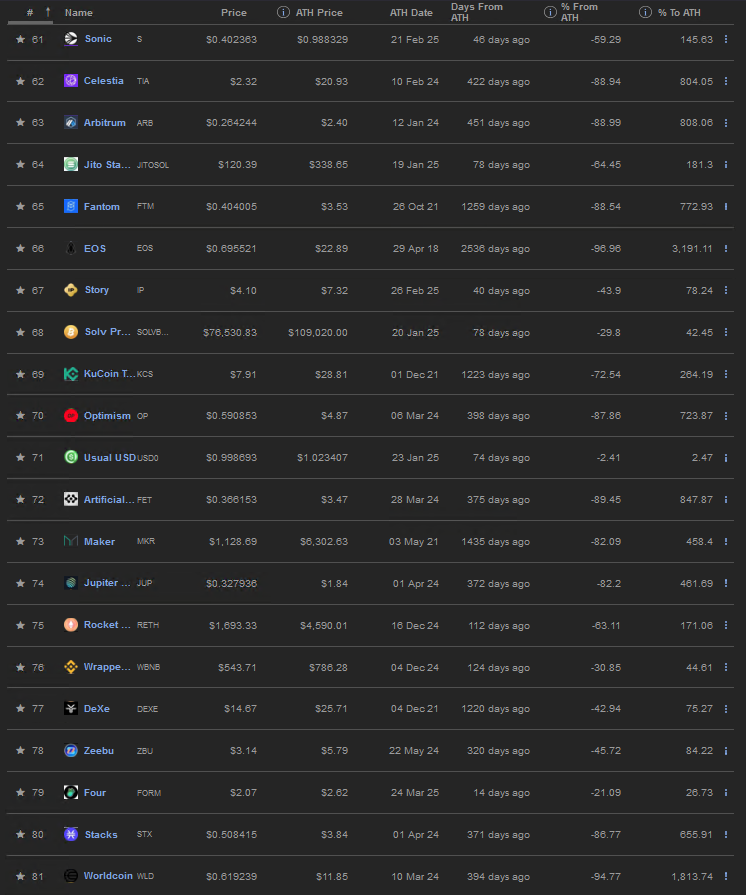The height and width of the screenshot is (895, 746).
Task: Sort by ATH Date column header
Action: pyautogui.click(x=411, y=13)
